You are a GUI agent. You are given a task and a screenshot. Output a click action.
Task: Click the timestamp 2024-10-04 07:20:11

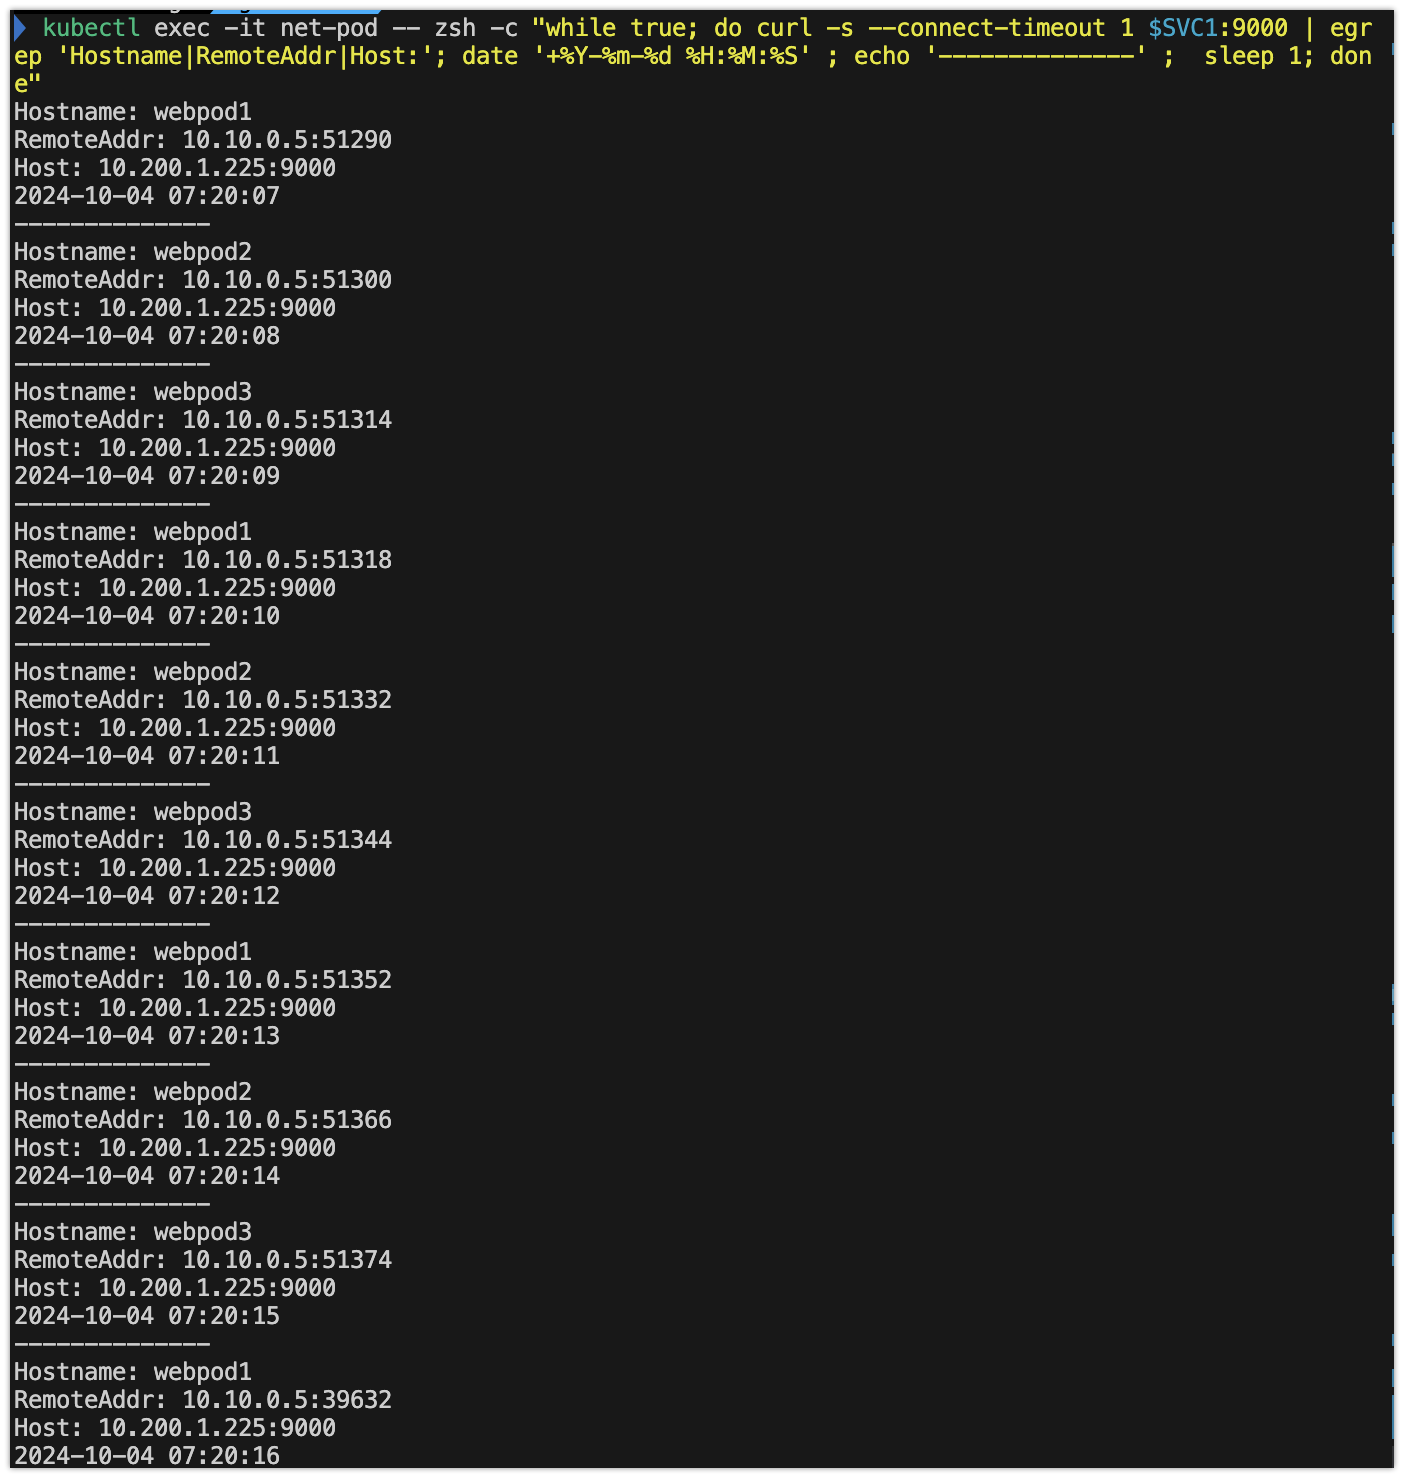(x=147, y=756)
